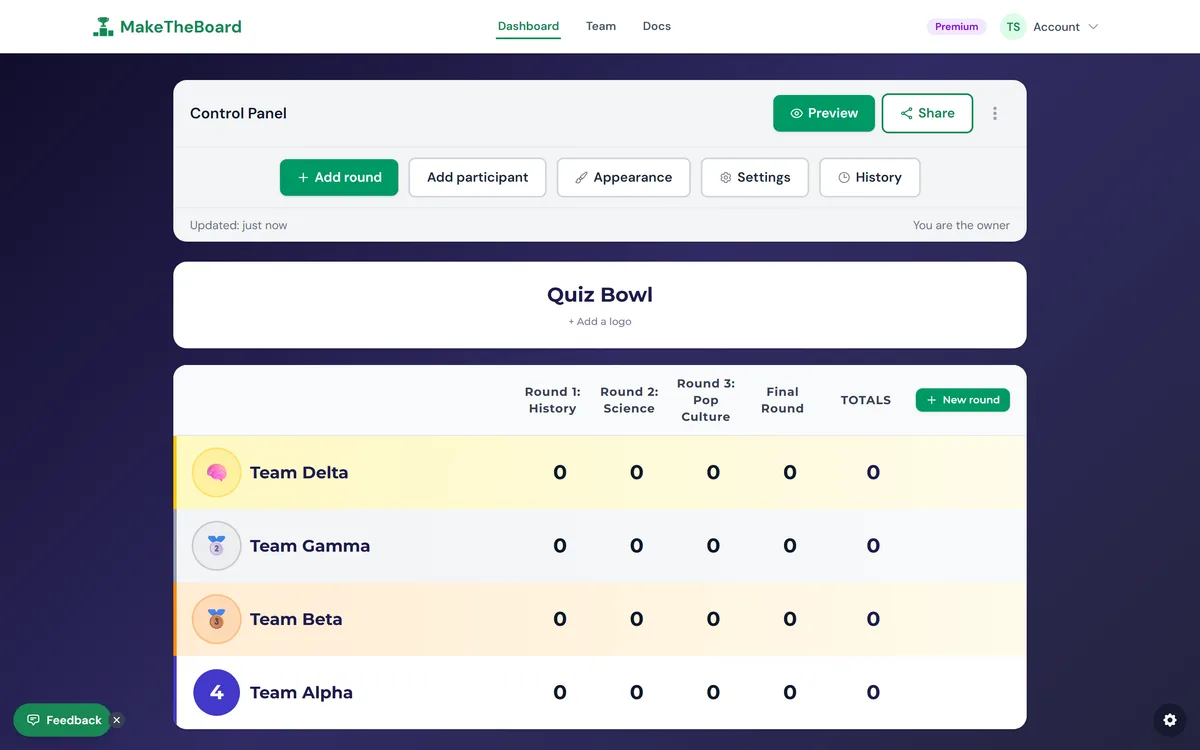Click the TOTALS column header

[x=866, y=400]
